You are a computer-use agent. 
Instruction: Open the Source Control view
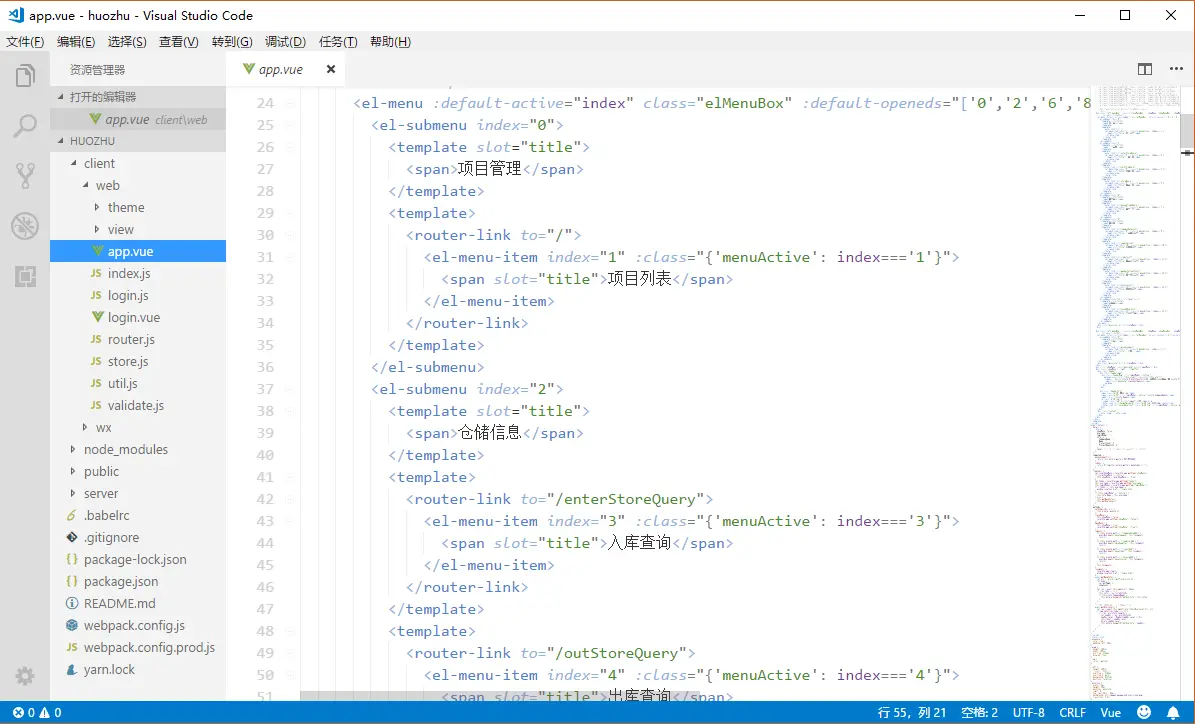(x=25, y=176)
